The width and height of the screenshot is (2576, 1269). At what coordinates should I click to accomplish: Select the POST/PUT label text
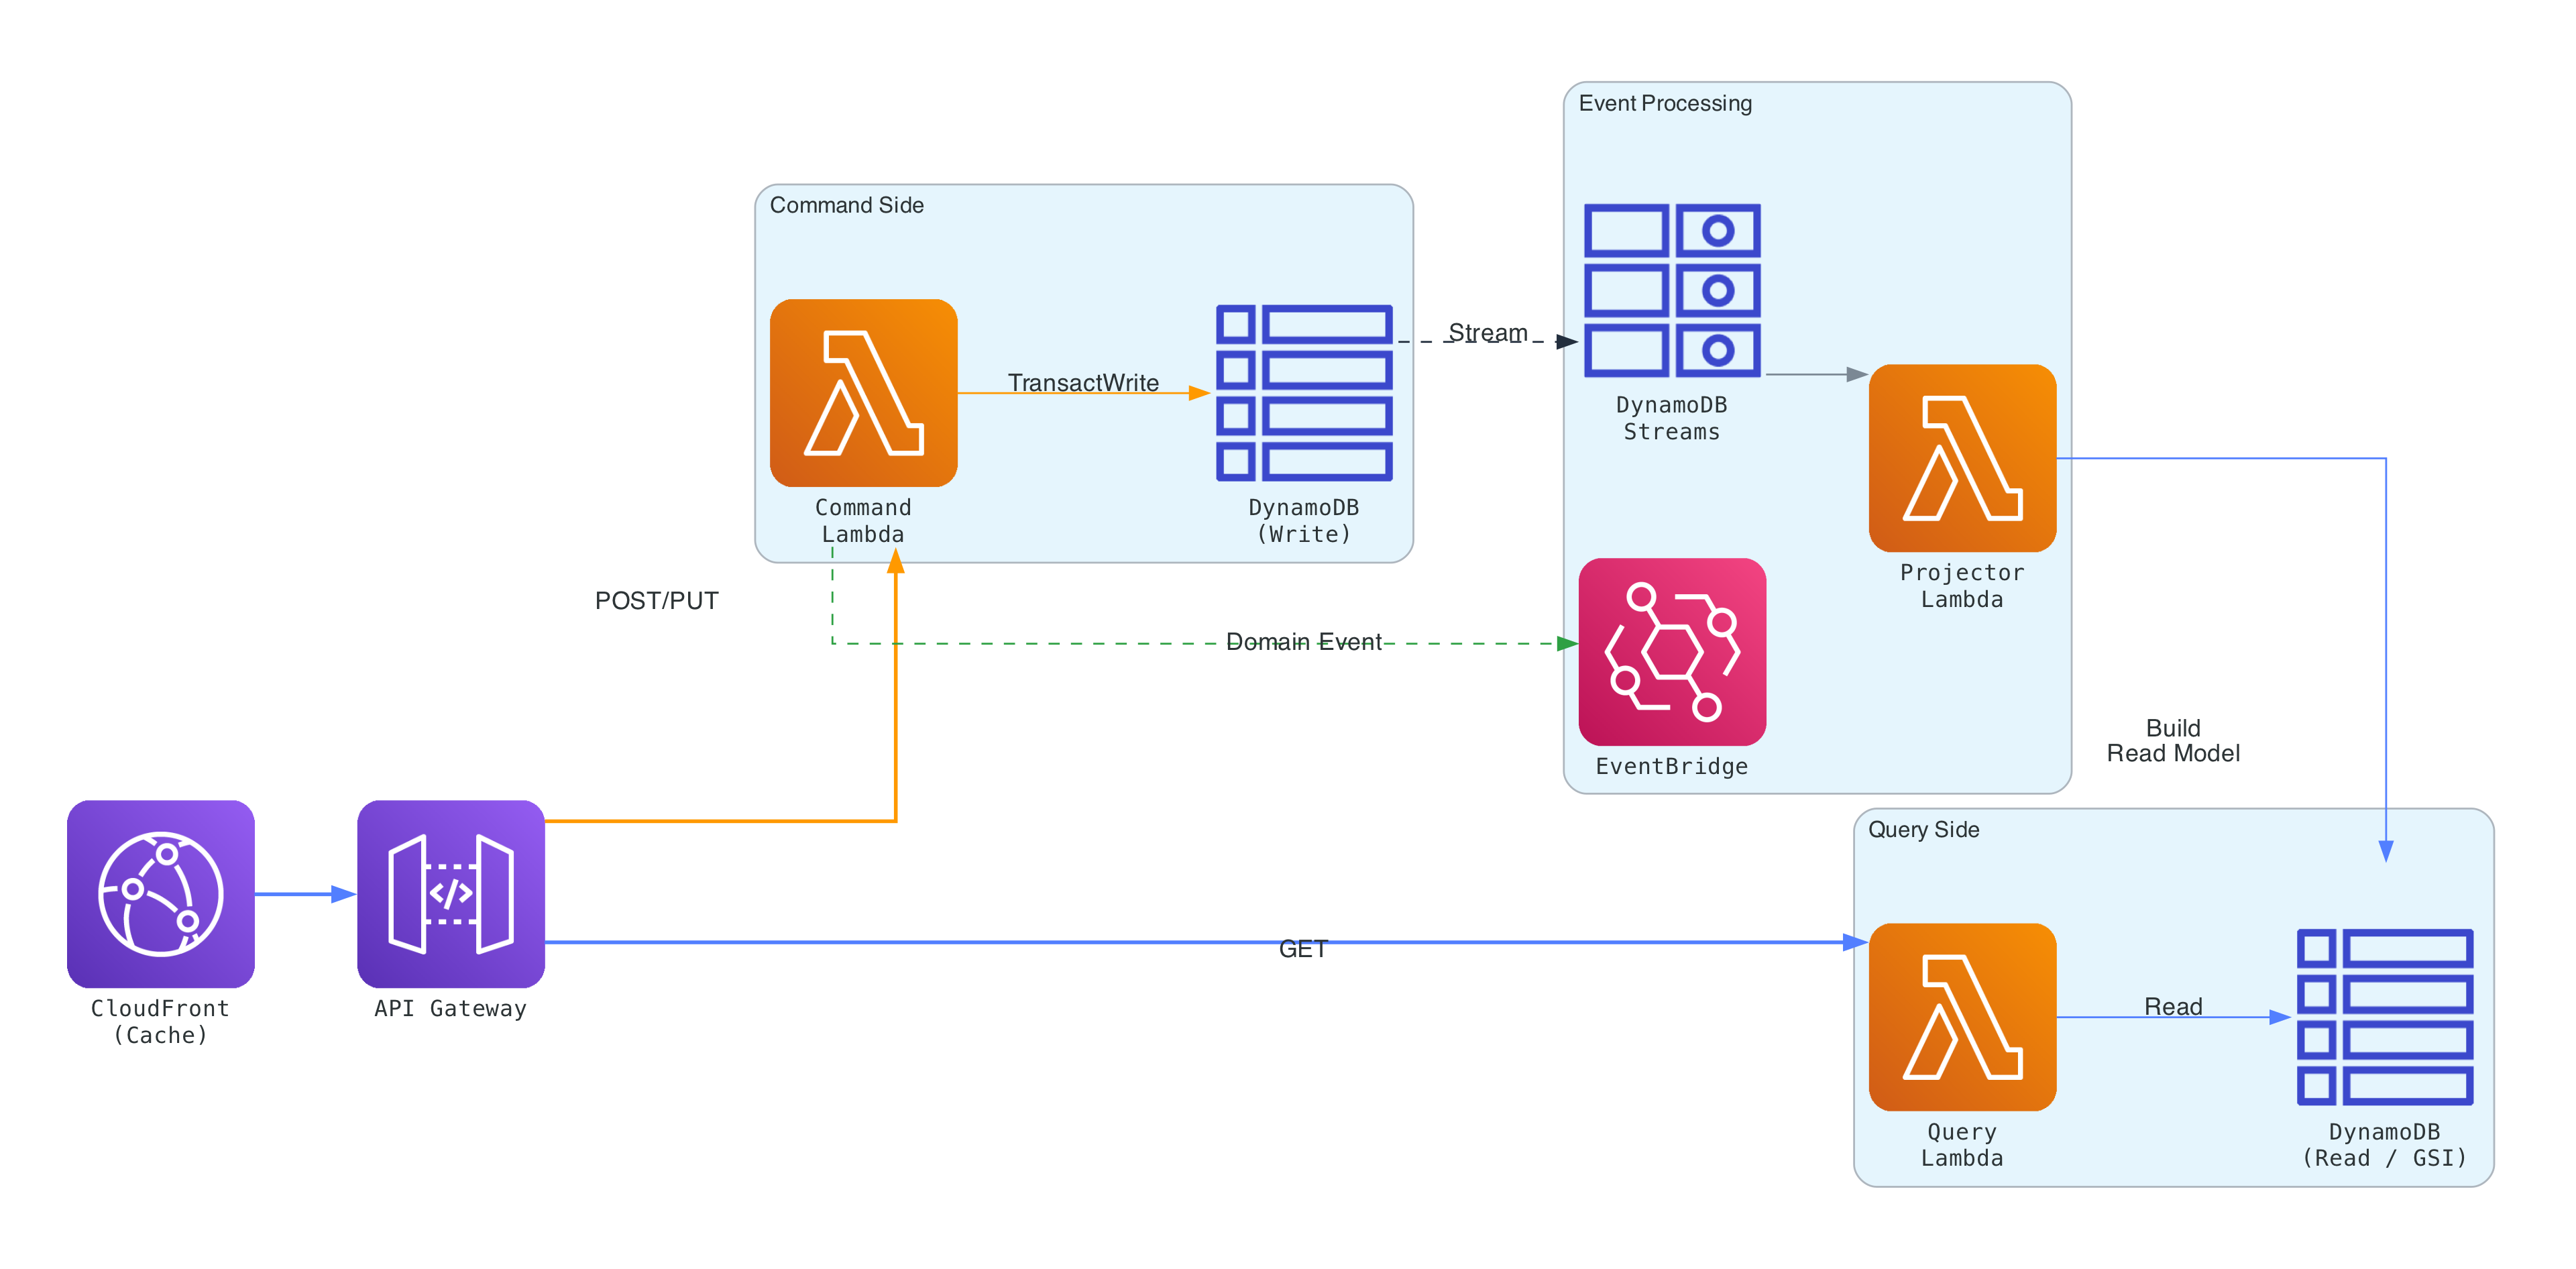[657, 600]
